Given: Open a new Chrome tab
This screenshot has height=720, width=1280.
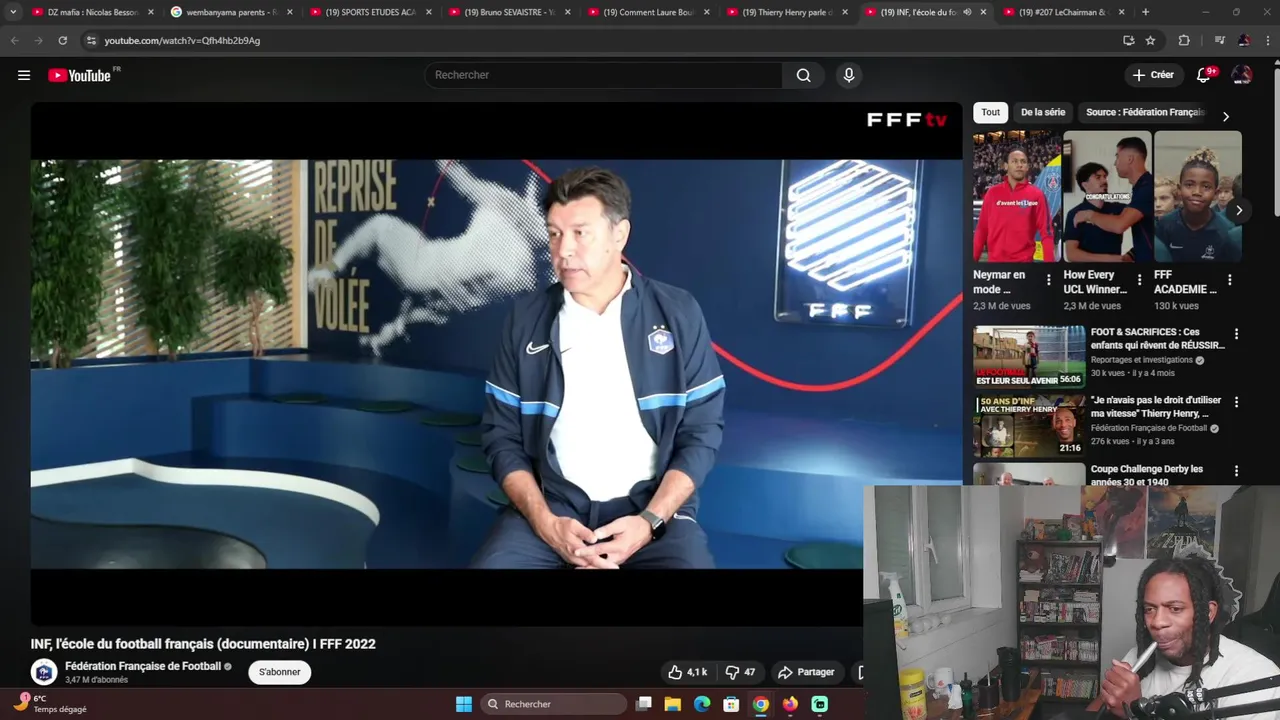Looking at the screenshot, I should pos(1145,12).
